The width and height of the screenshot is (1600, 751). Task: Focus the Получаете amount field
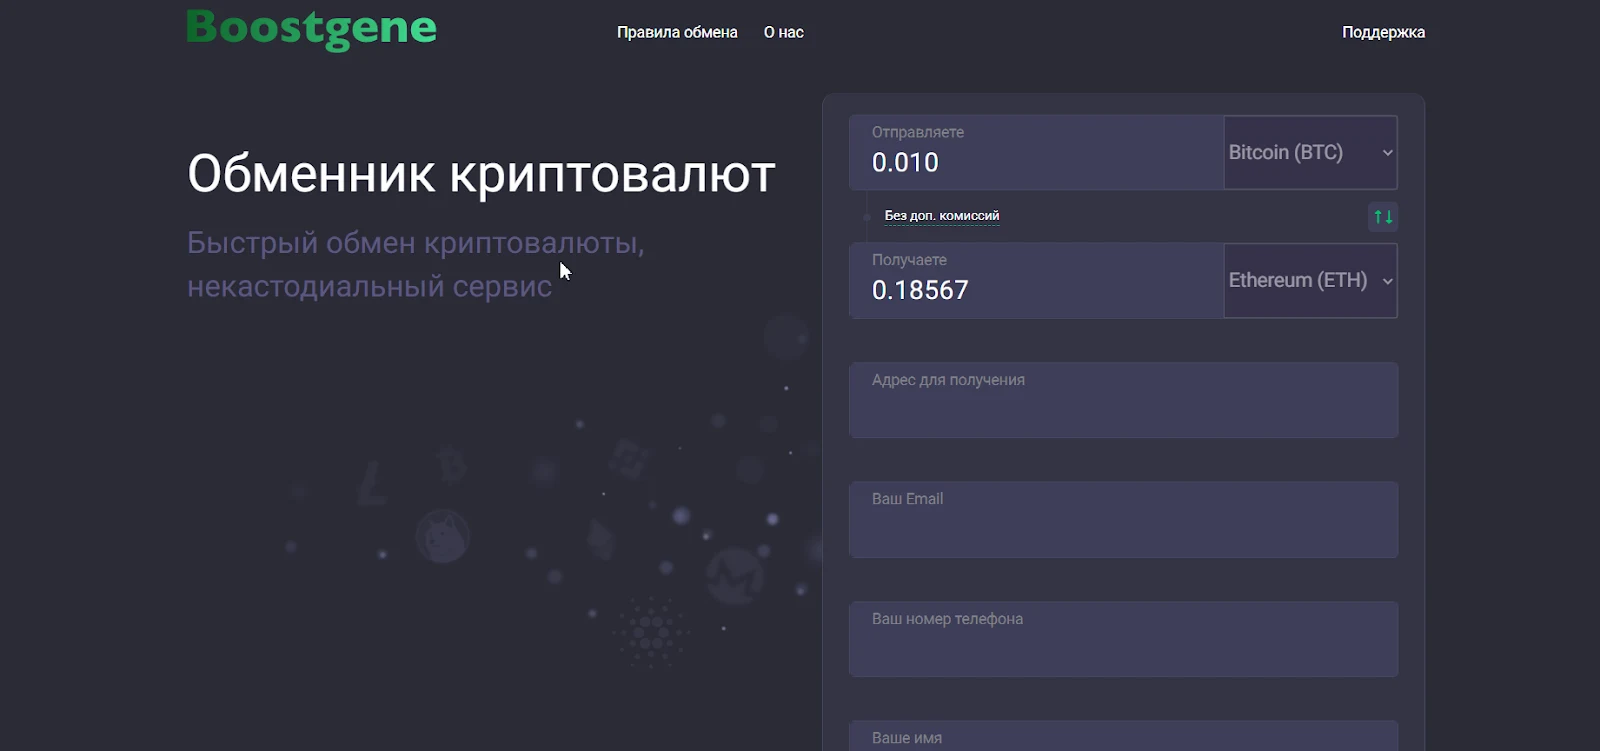pos(1036,280)
